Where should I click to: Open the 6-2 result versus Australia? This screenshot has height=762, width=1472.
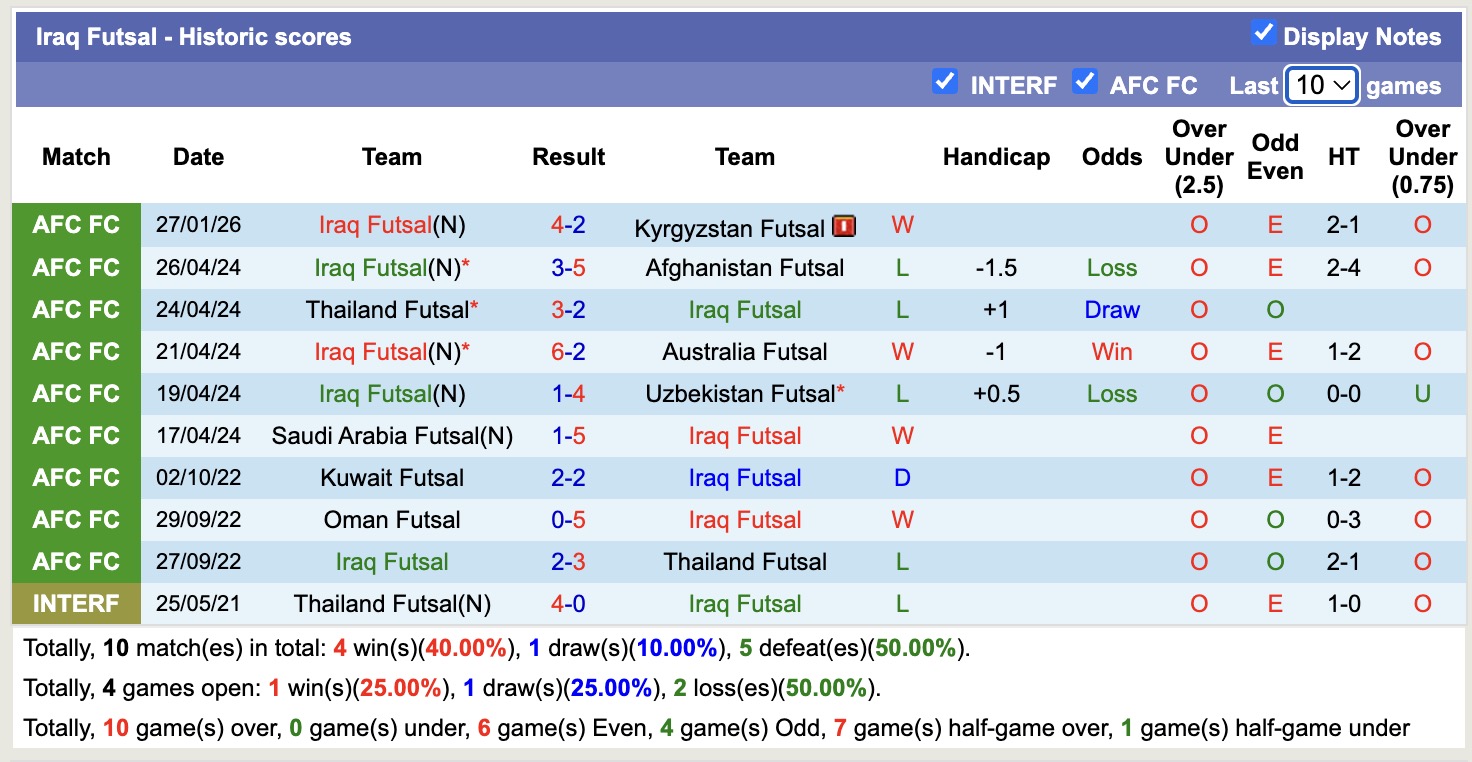(568, 352)
